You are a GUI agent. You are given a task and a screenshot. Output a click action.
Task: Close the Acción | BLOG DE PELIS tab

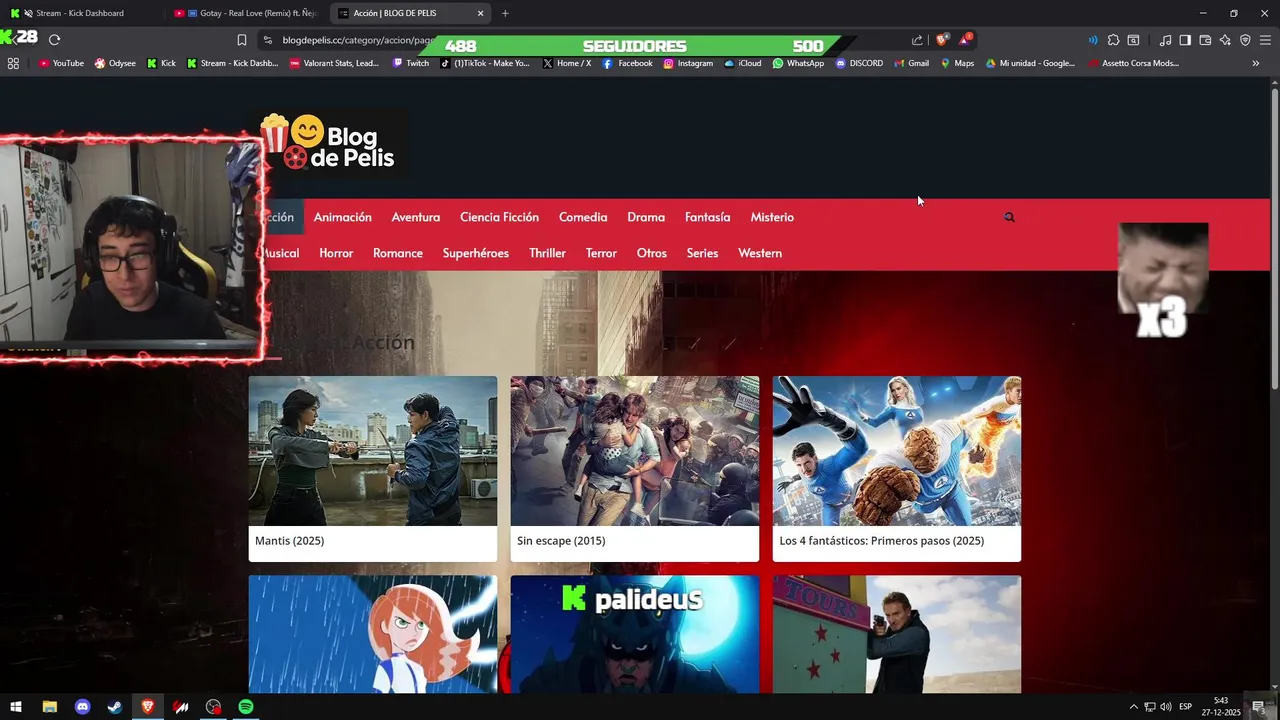pos(481,13)
